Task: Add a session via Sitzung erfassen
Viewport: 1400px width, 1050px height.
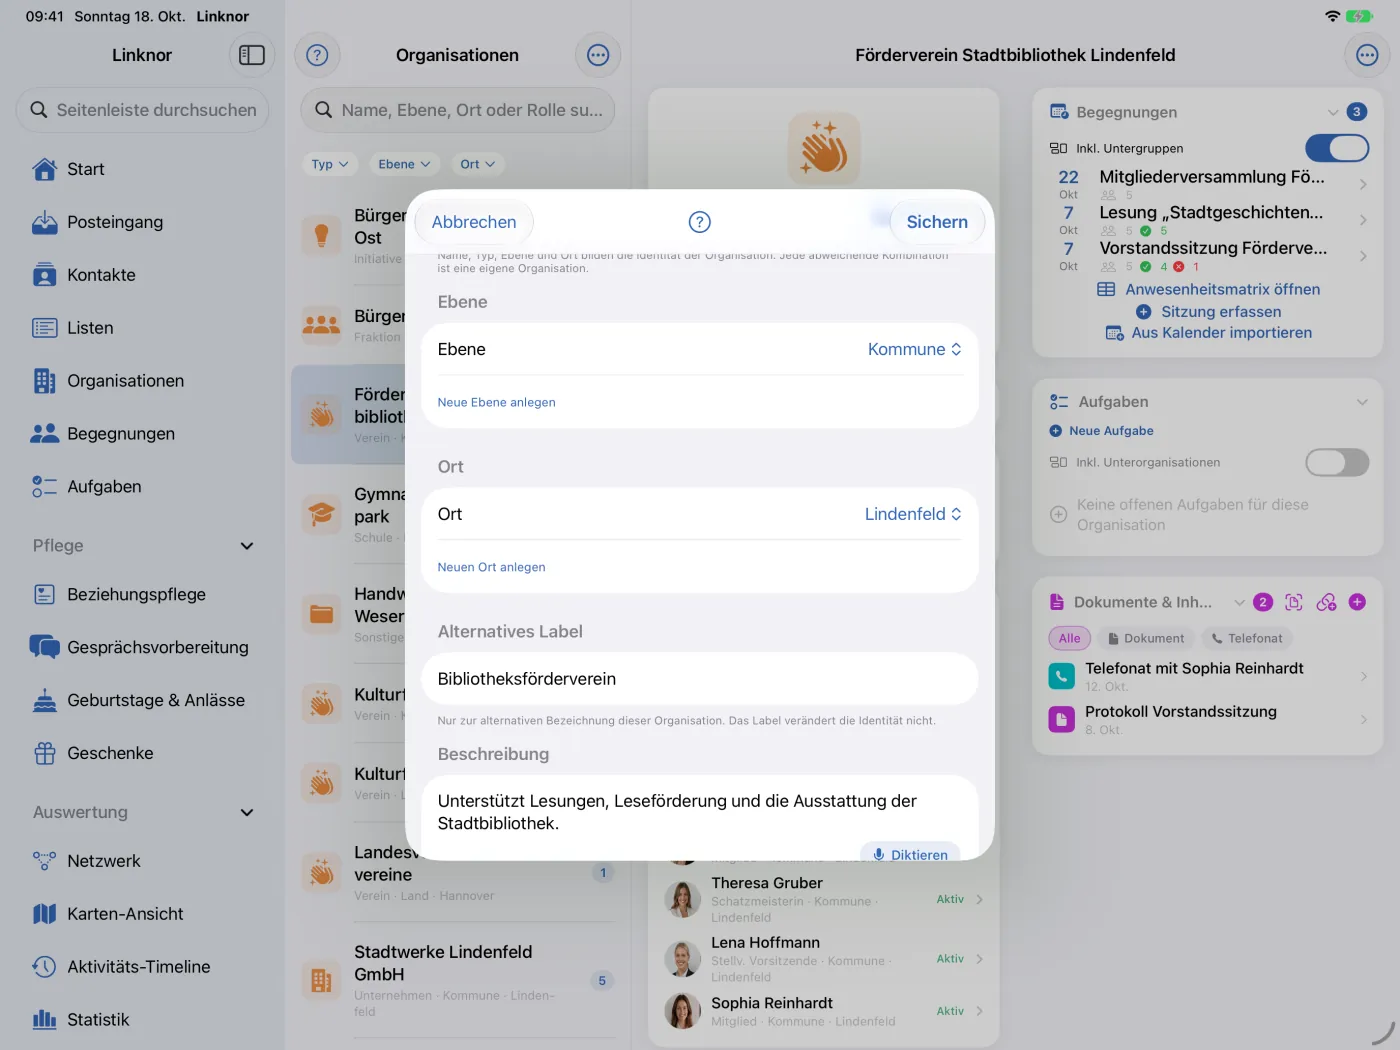Action: [x=1209, y=312]
